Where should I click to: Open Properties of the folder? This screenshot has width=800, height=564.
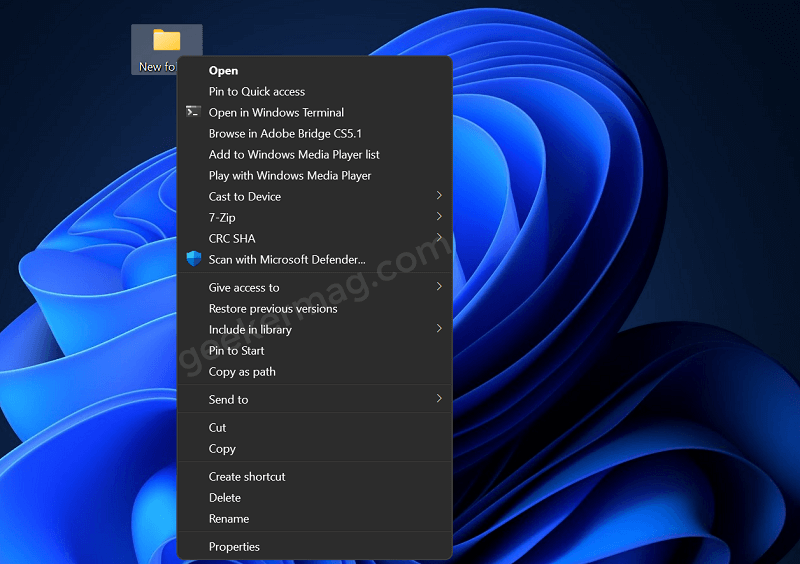314,546
